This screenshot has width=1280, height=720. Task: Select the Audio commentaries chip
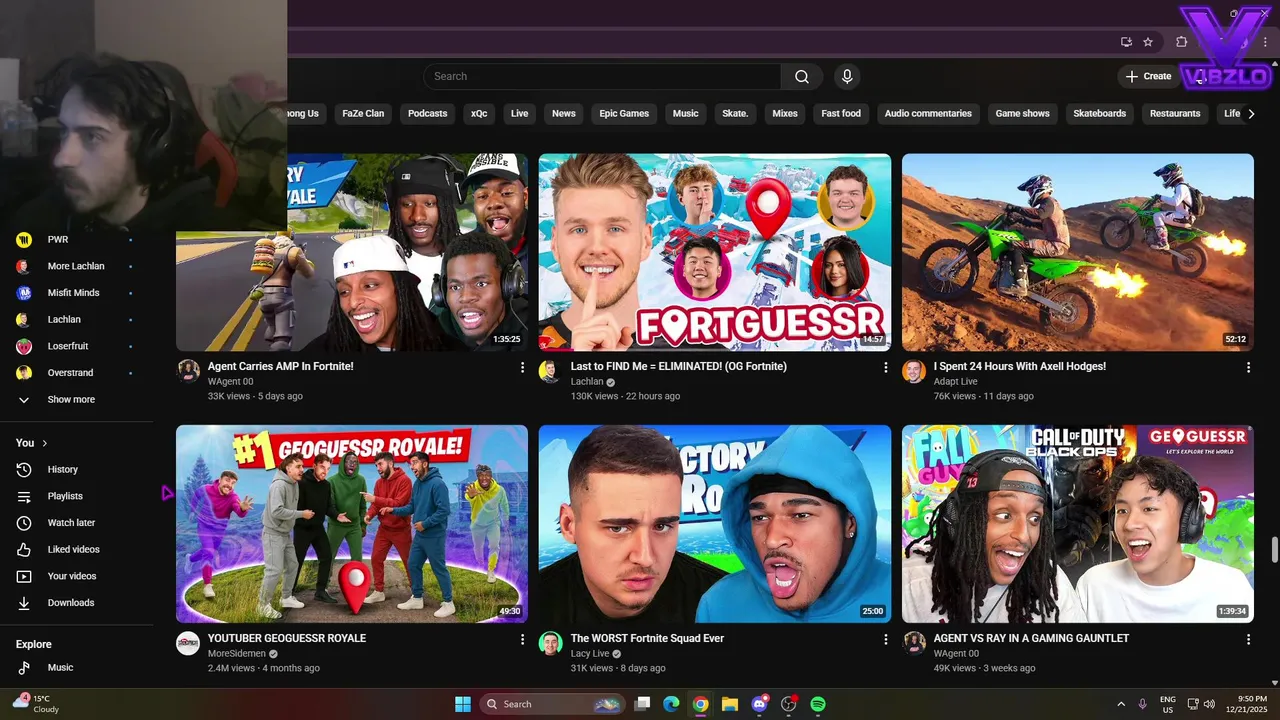[x=928, y=113]
